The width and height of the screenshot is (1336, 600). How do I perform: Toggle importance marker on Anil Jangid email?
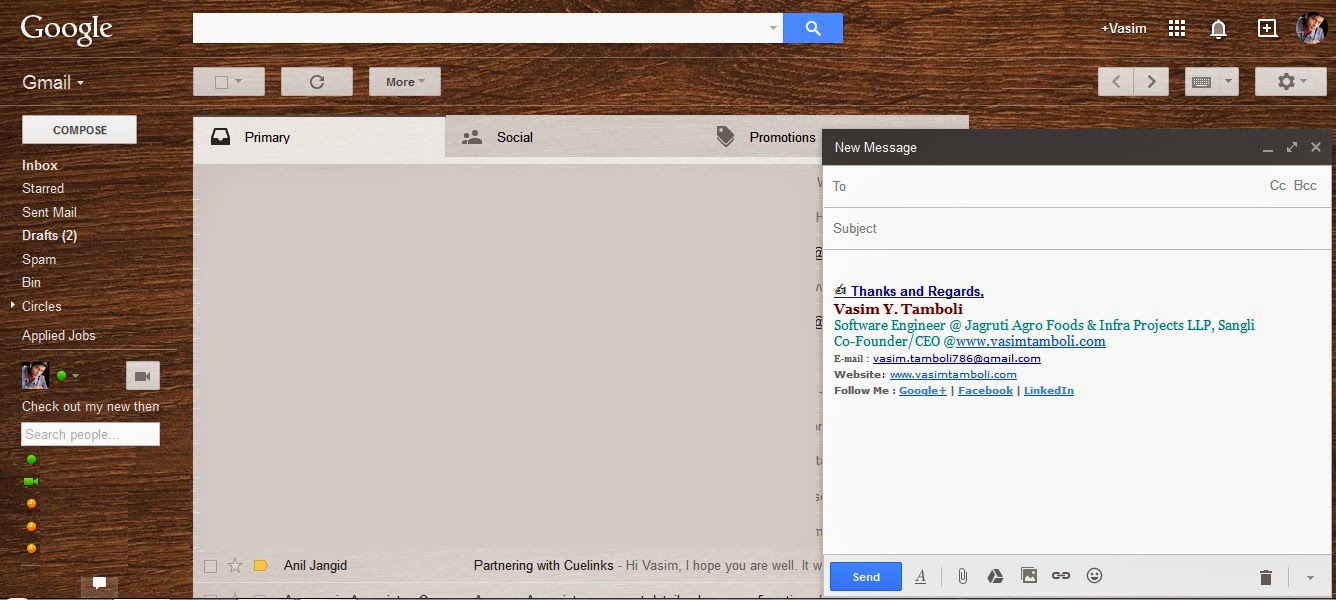[x=261, y=566]
